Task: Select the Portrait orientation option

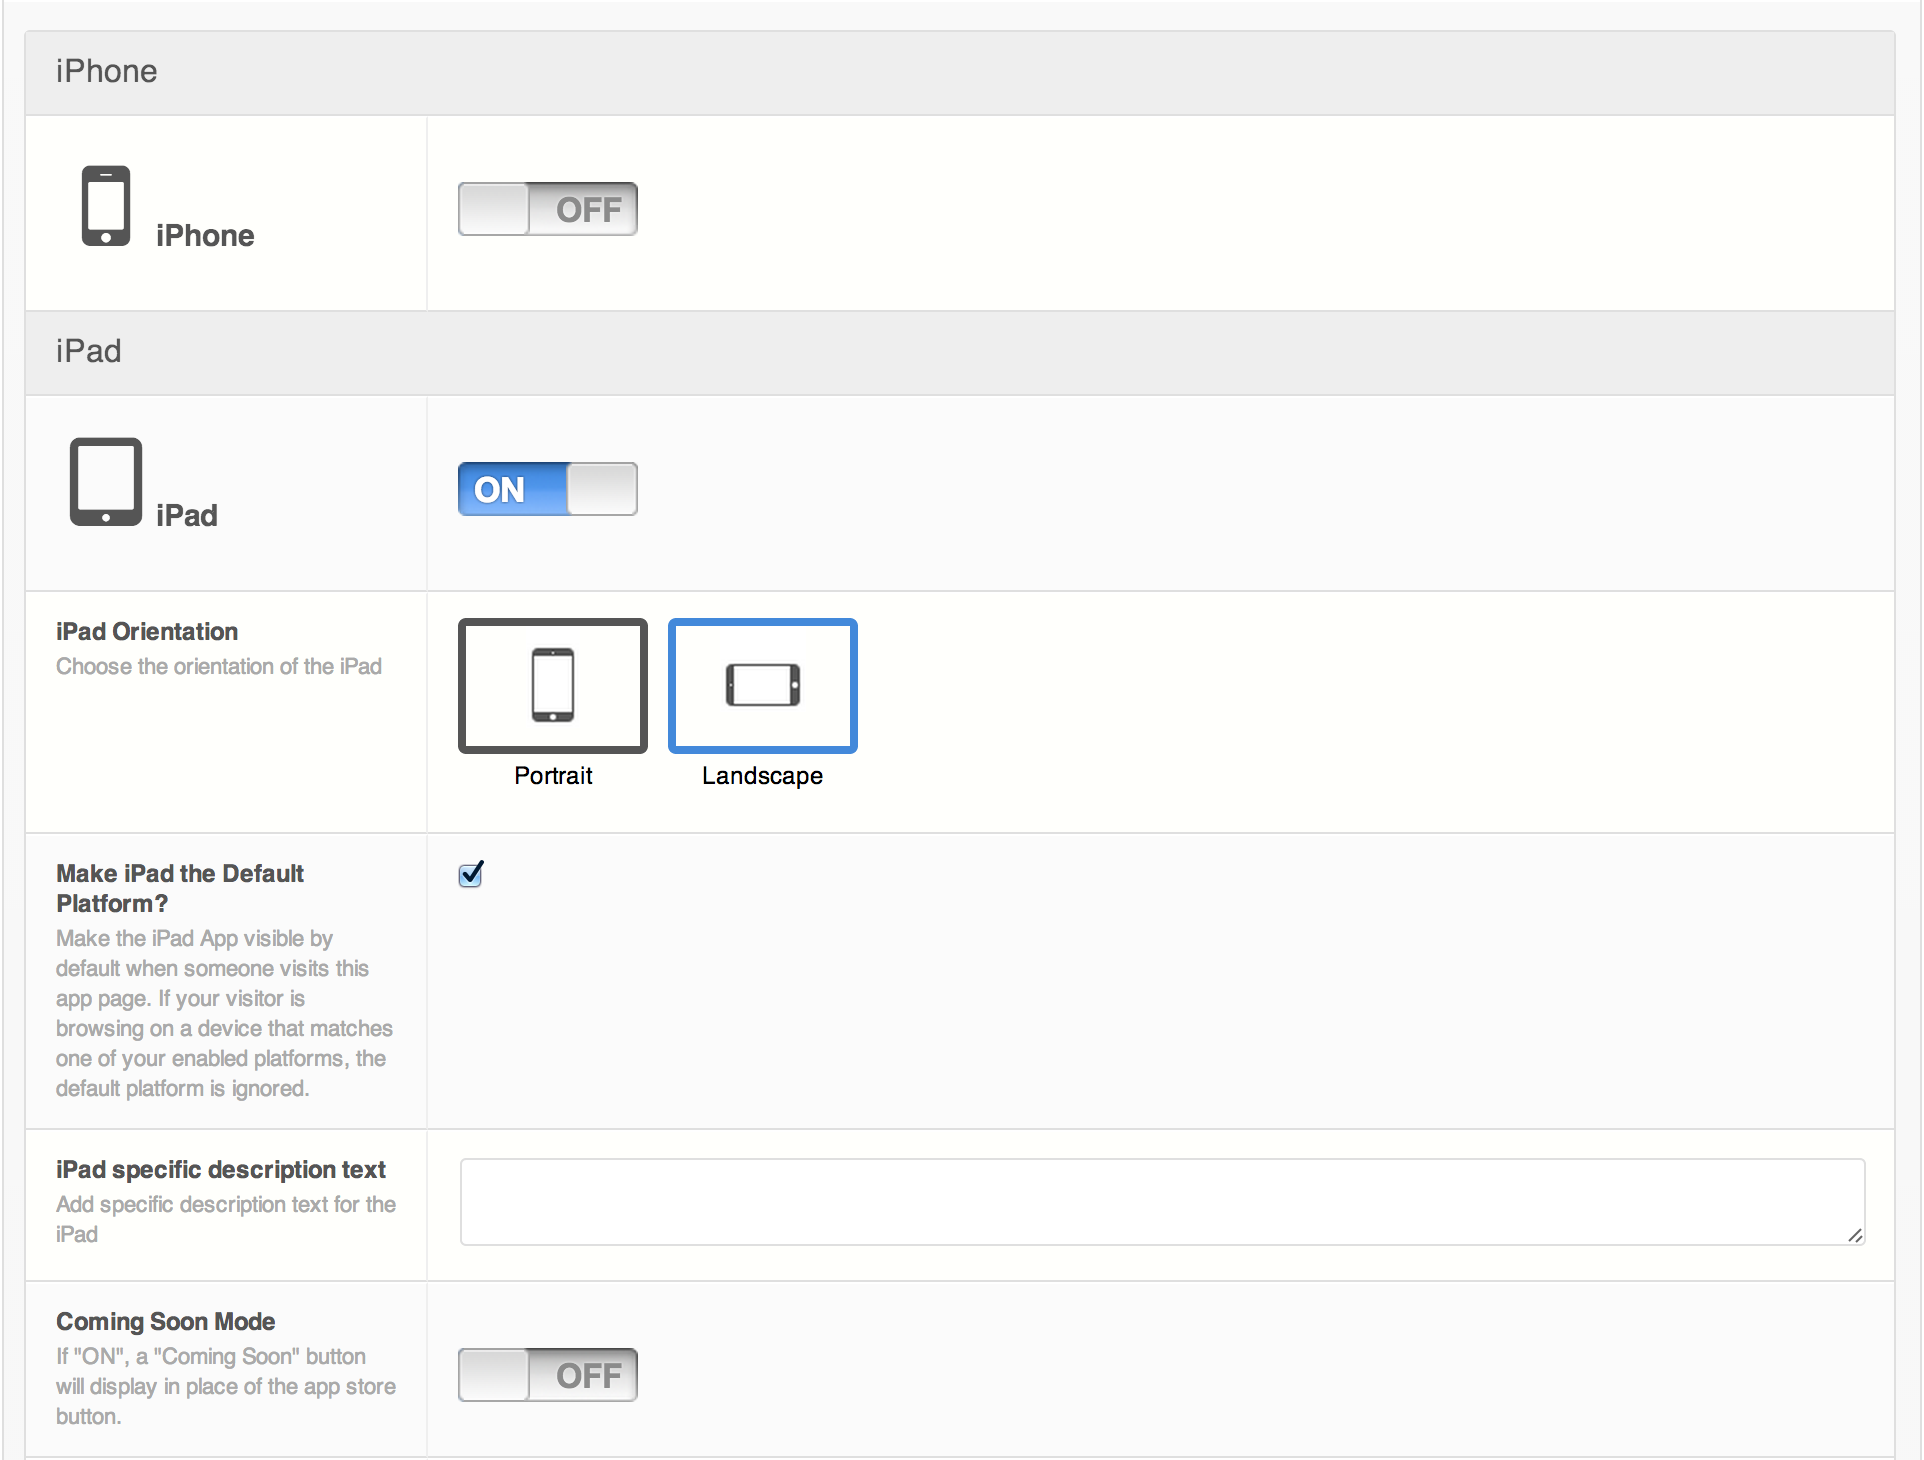Action: click(x=553, y=686)
